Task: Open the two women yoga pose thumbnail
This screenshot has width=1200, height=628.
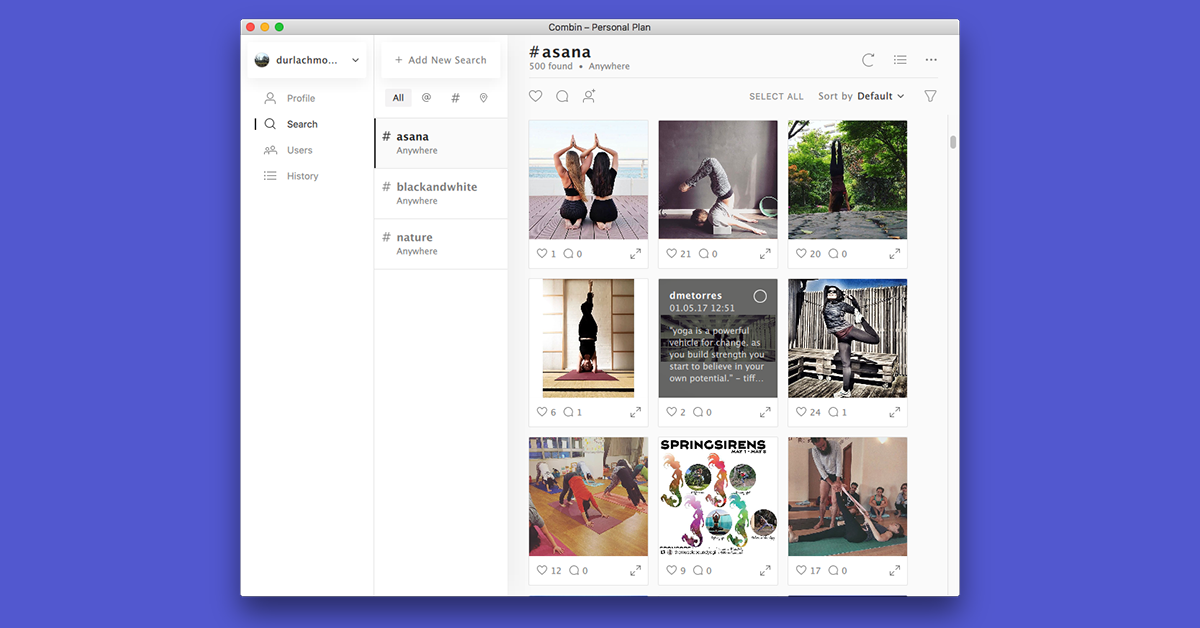Action: [x=588, y=180]
